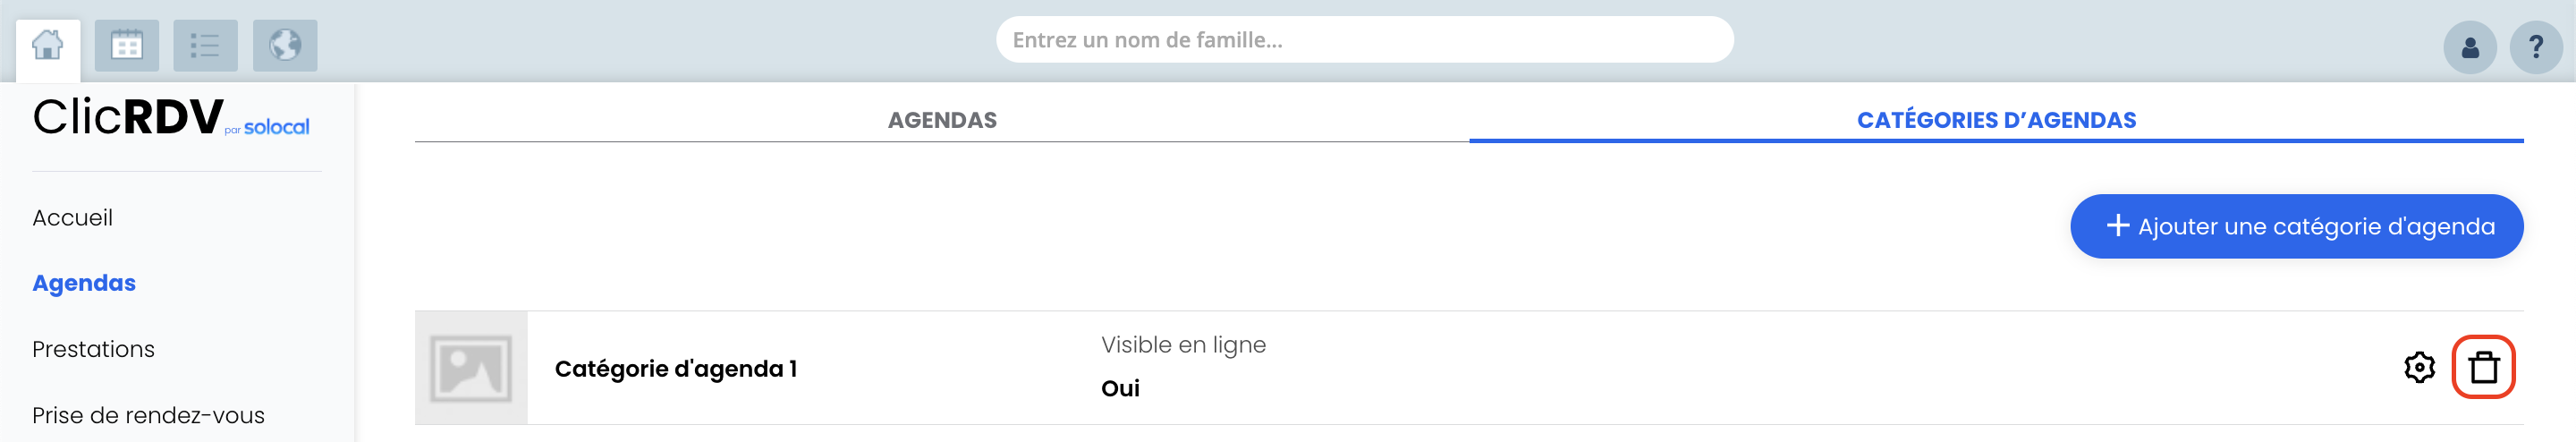The width and height of the screenshot is (2576, 442).
Task: Open help via question mark icon
Action: click(x=2536, y=47)
